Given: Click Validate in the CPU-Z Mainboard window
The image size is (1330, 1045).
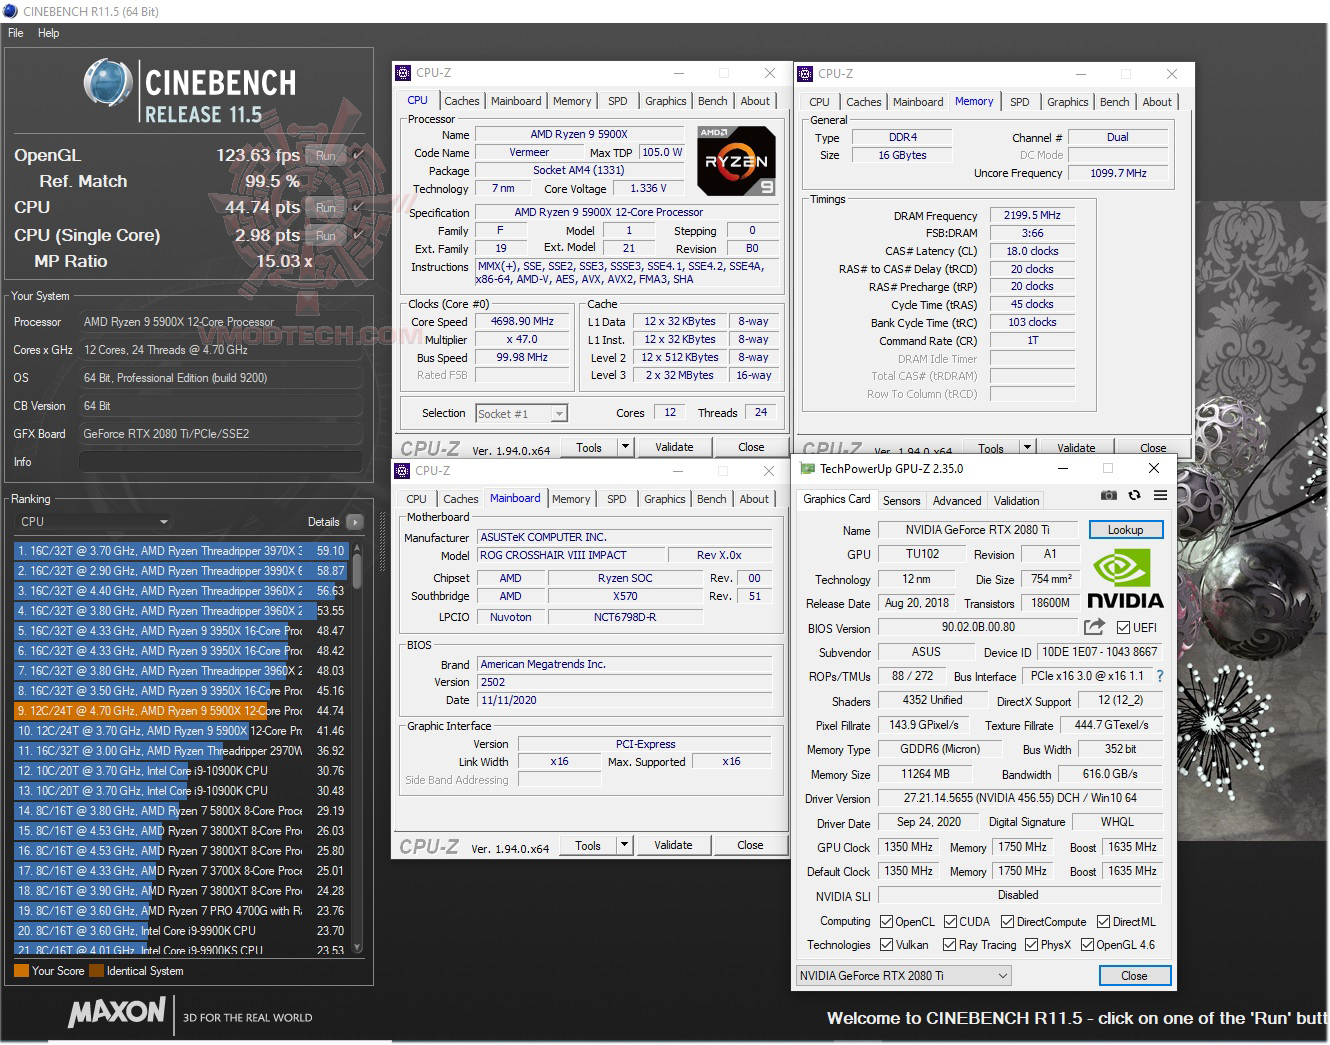Looking at the screenshot, I should click(x=673, y=845).
